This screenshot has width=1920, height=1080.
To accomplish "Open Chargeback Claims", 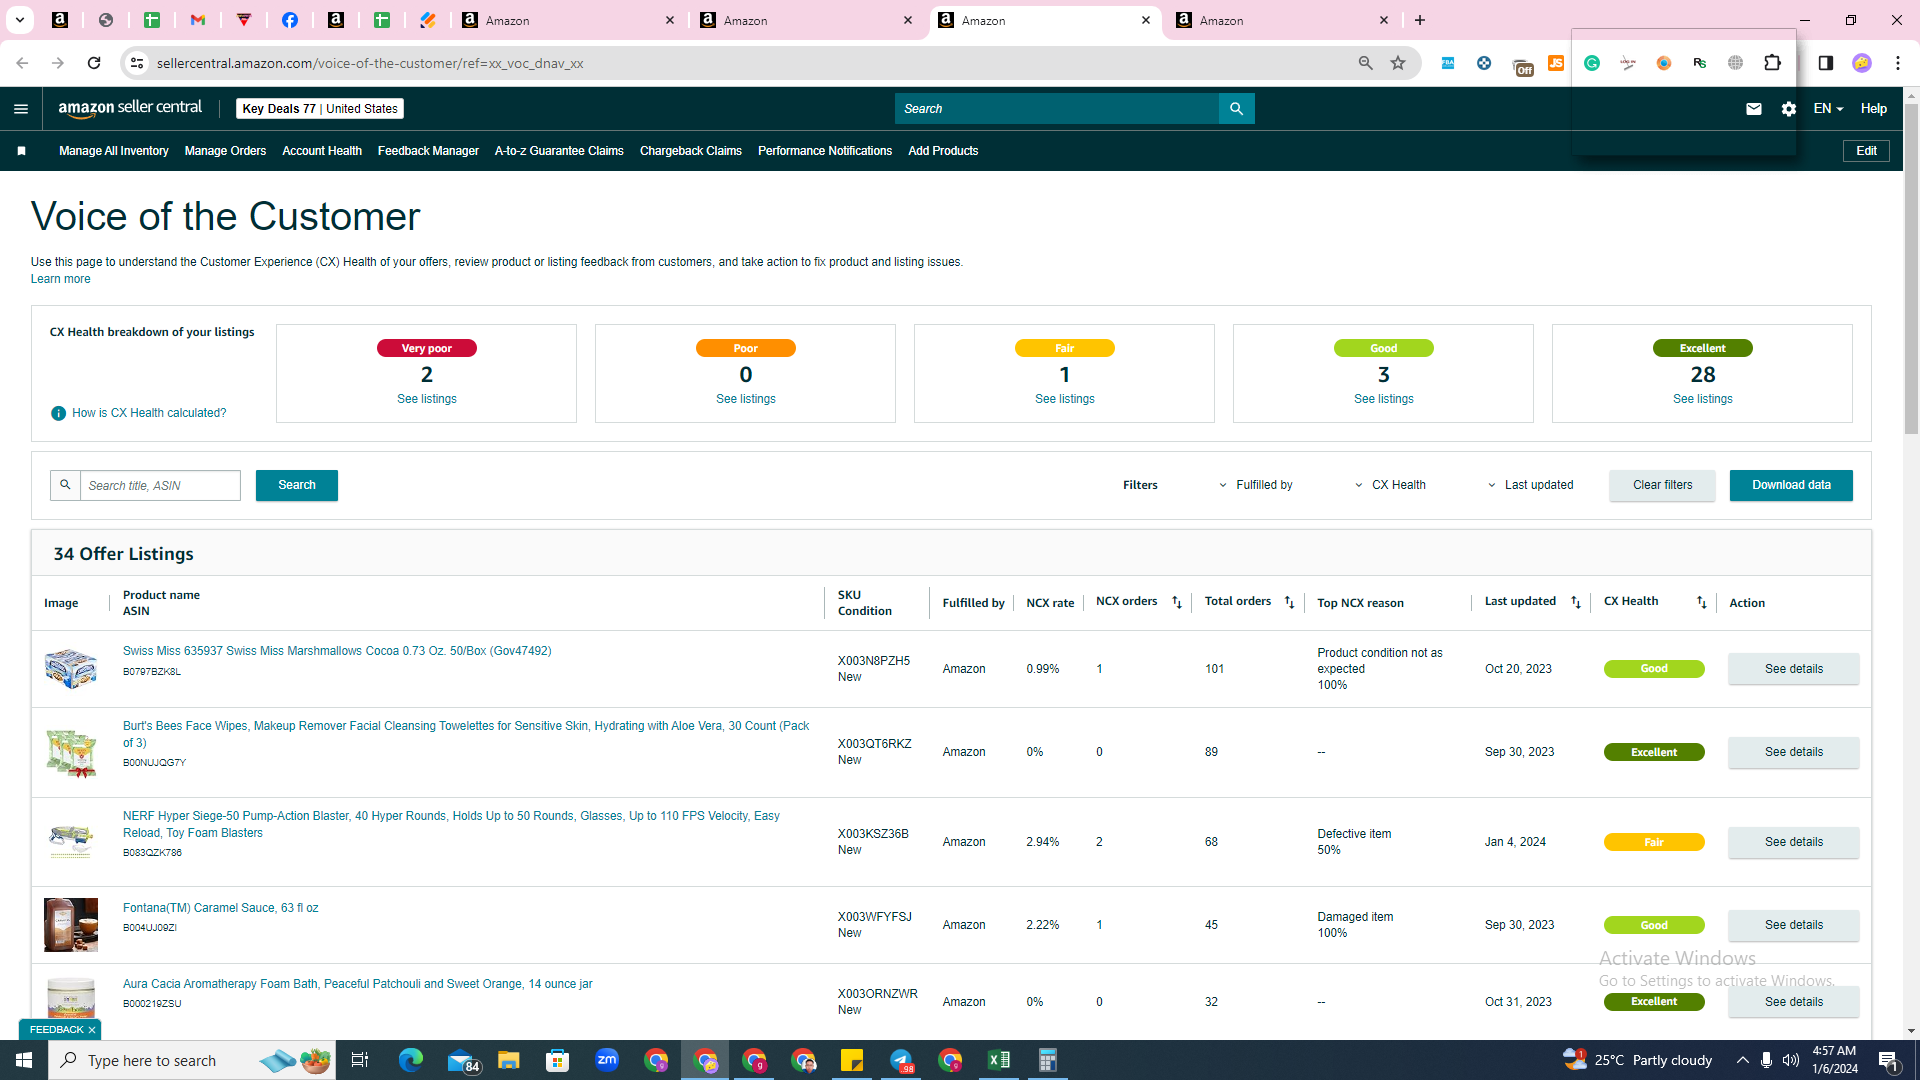I will coord(691,151).
